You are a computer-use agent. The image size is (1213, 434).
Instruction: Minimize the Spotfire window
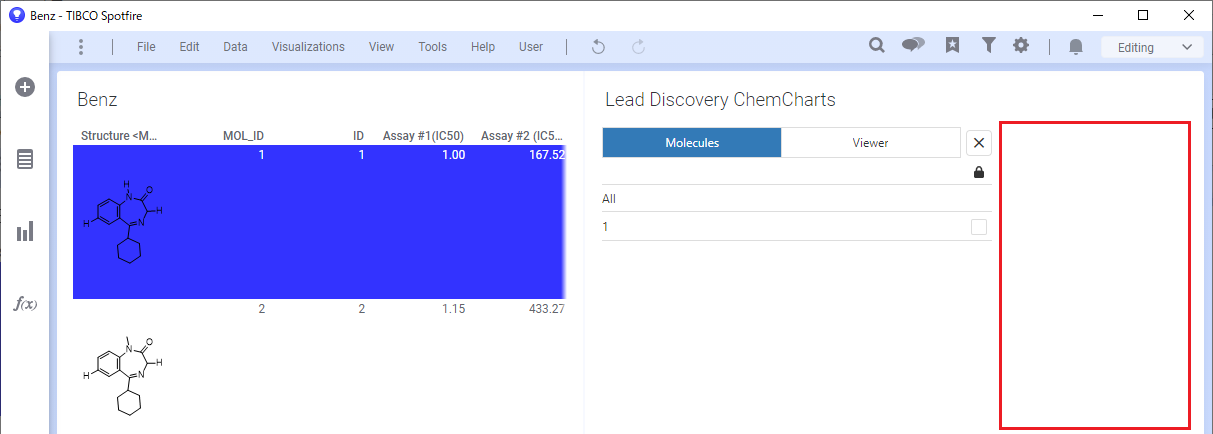[1098, 15]
